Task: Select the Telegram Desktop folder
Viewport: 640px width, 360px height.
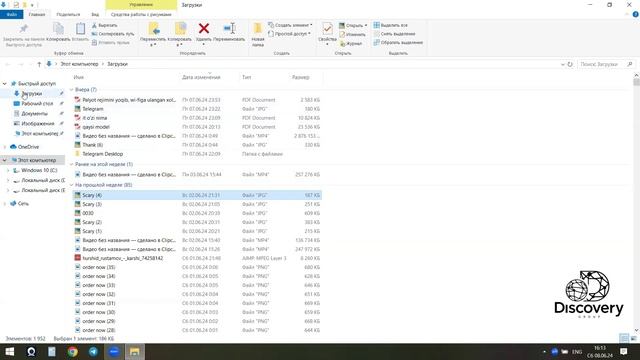Action: click(102, 154)
